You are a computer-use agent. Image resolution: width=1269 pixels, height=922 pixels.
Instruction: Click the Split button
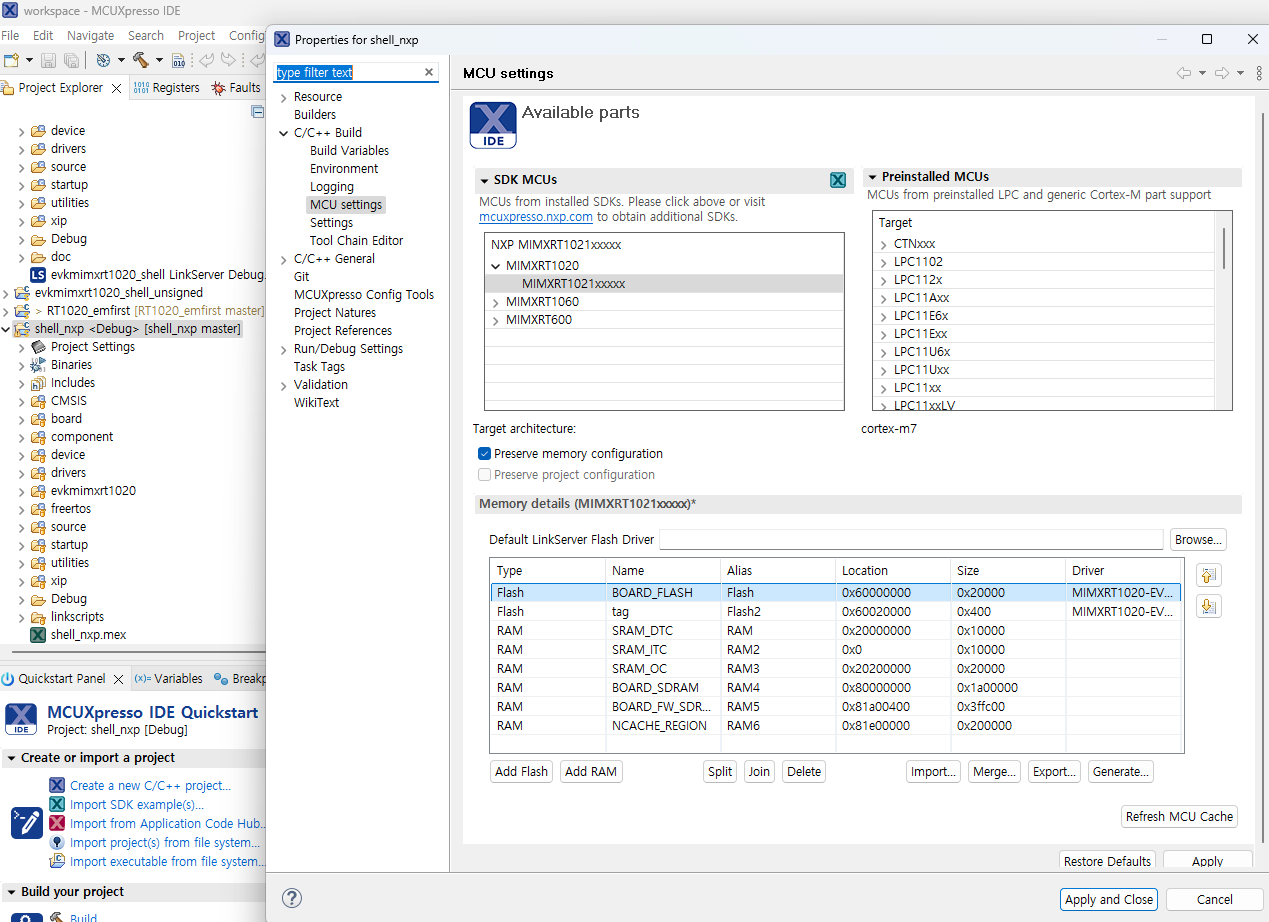[720, 772]
